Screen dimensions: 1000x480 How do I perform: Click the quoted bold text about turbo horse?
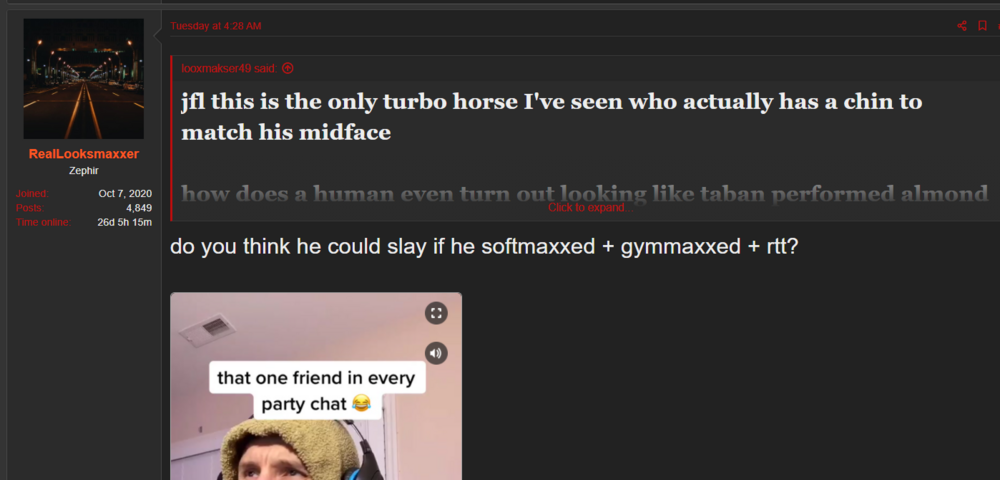click(x=552, y=117)
